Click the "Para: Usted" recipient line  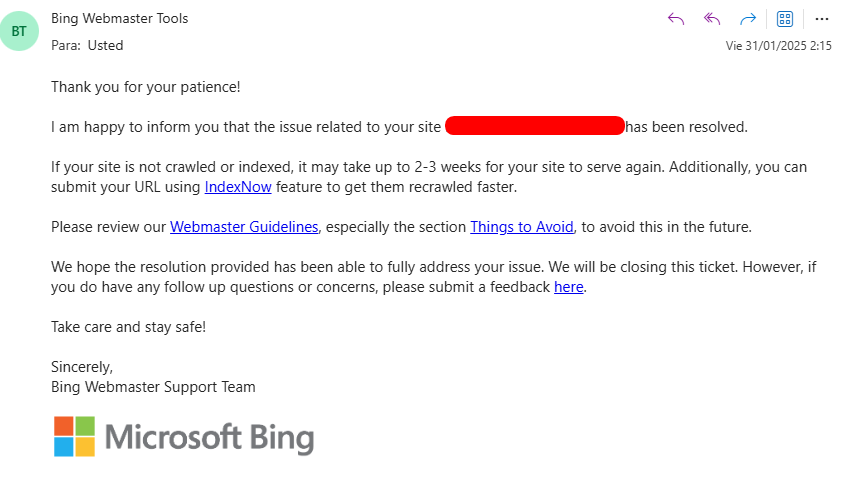point(87,45)
